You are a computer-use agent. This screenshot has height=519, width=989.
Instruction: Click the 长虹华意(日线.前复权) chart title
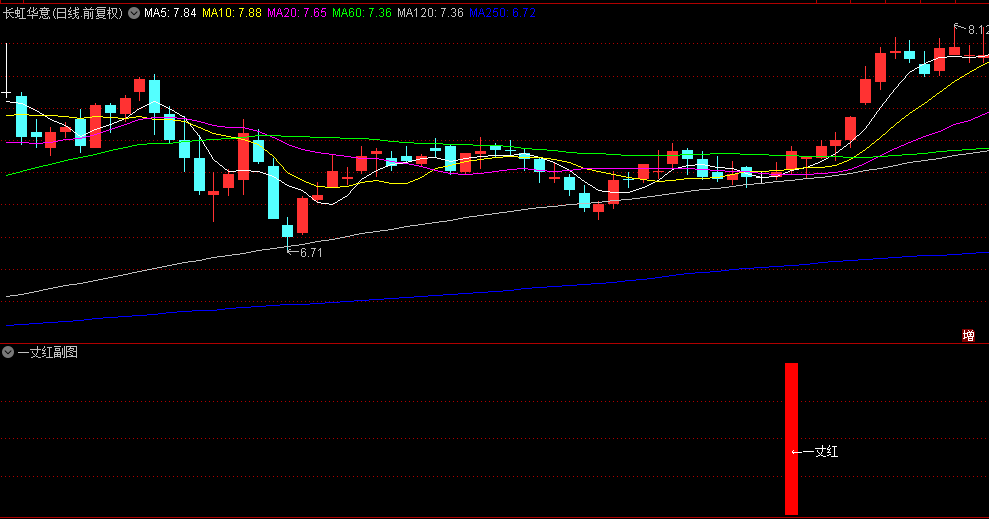pyautogui.click(x=62, y=13)
